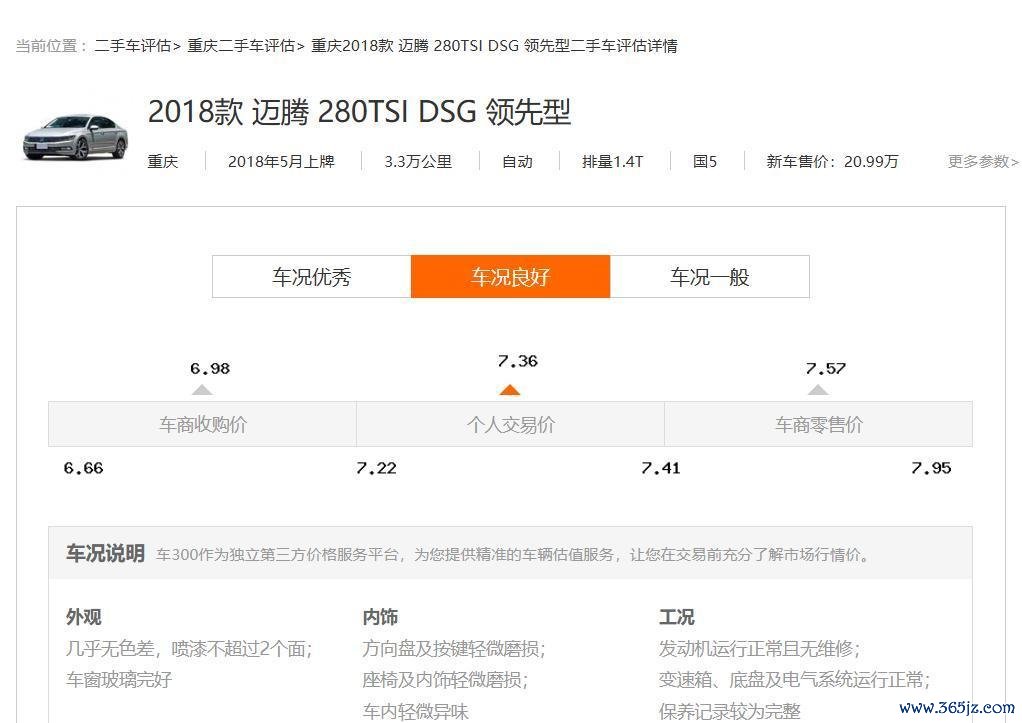Click the 外观 heading
1022x723 pixels.
point(83,617)
